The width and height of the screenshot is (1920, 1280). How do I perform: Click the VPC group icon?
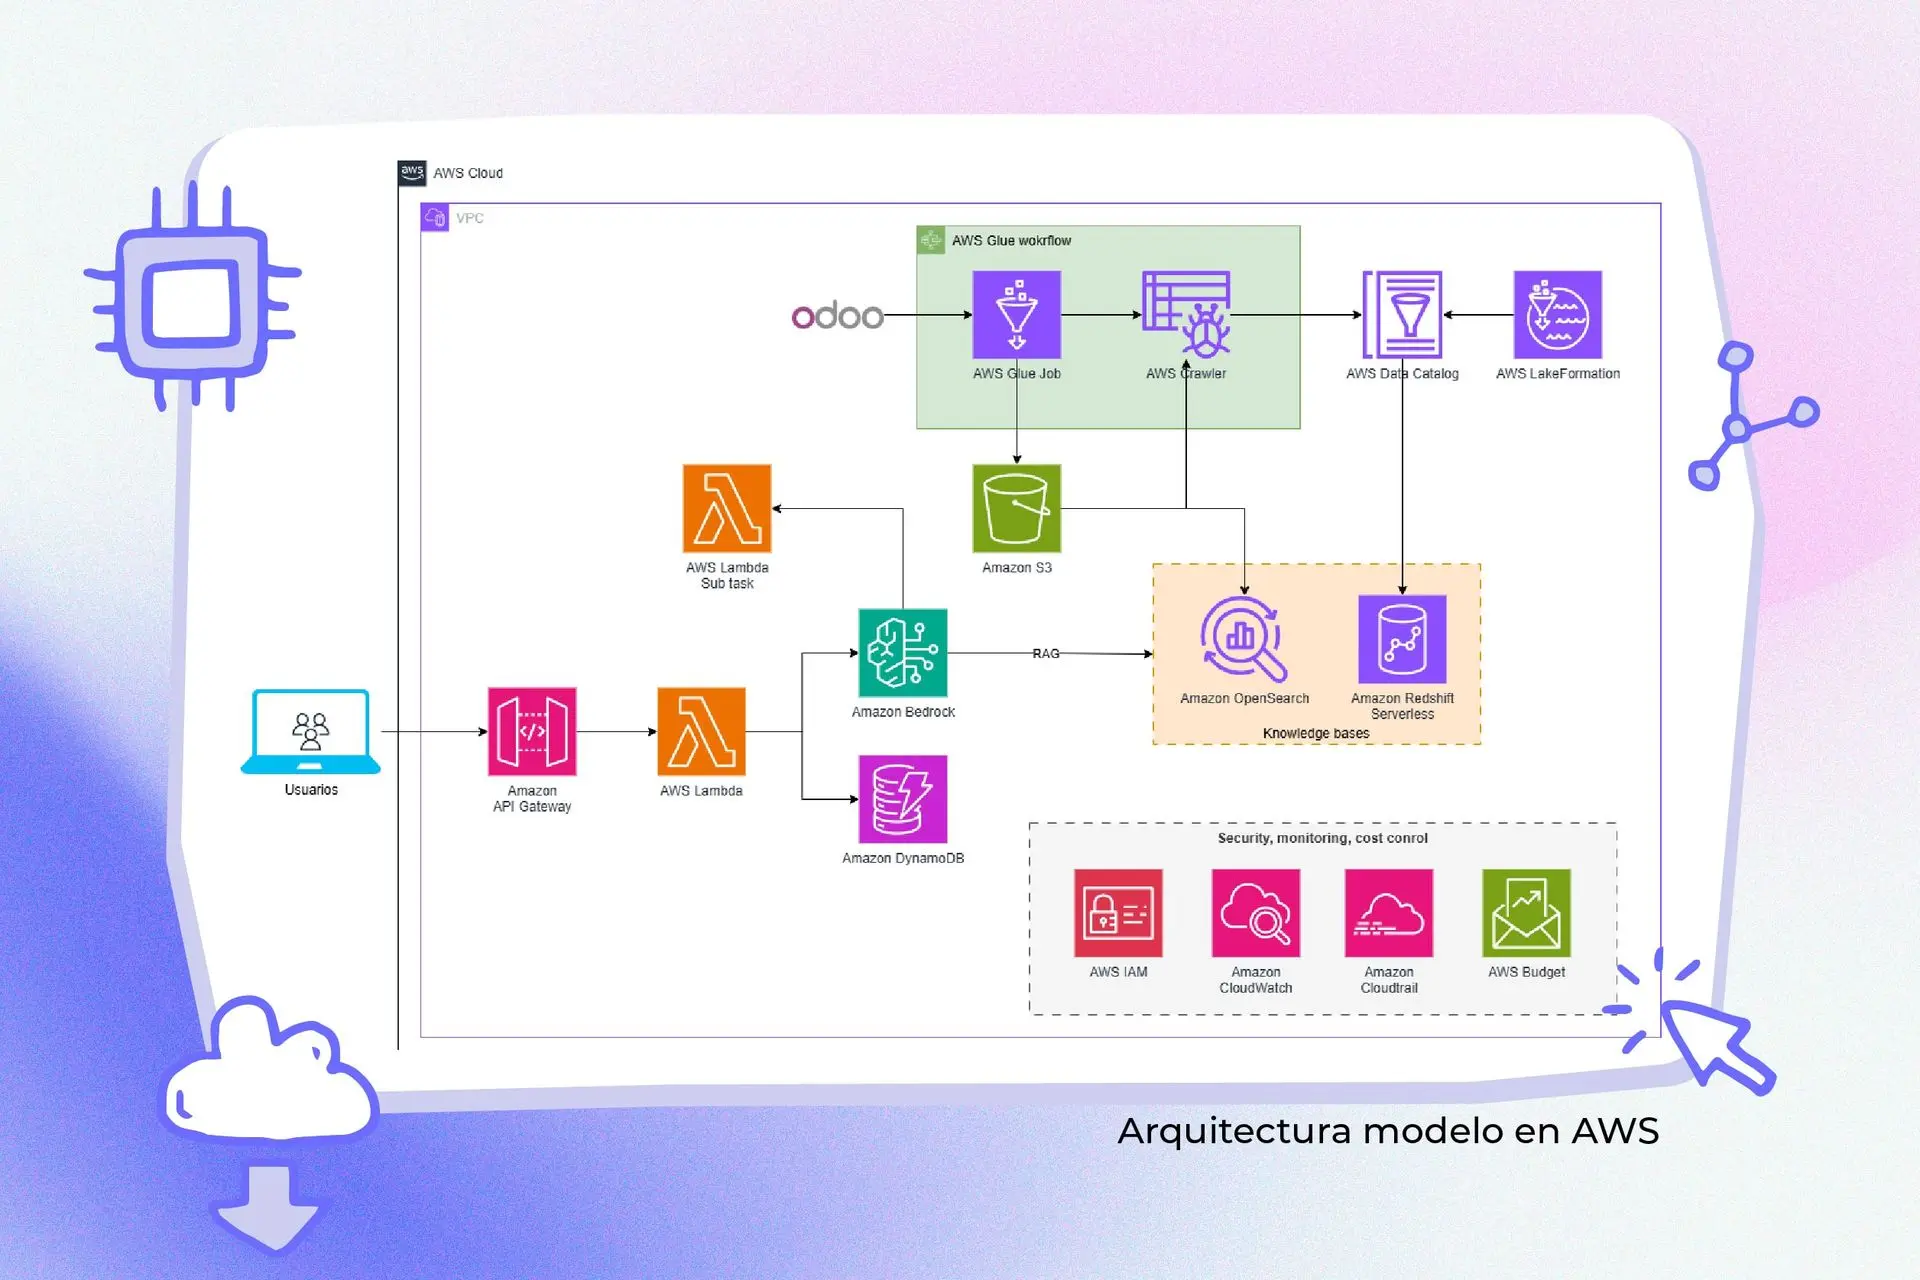click(435, 217)
